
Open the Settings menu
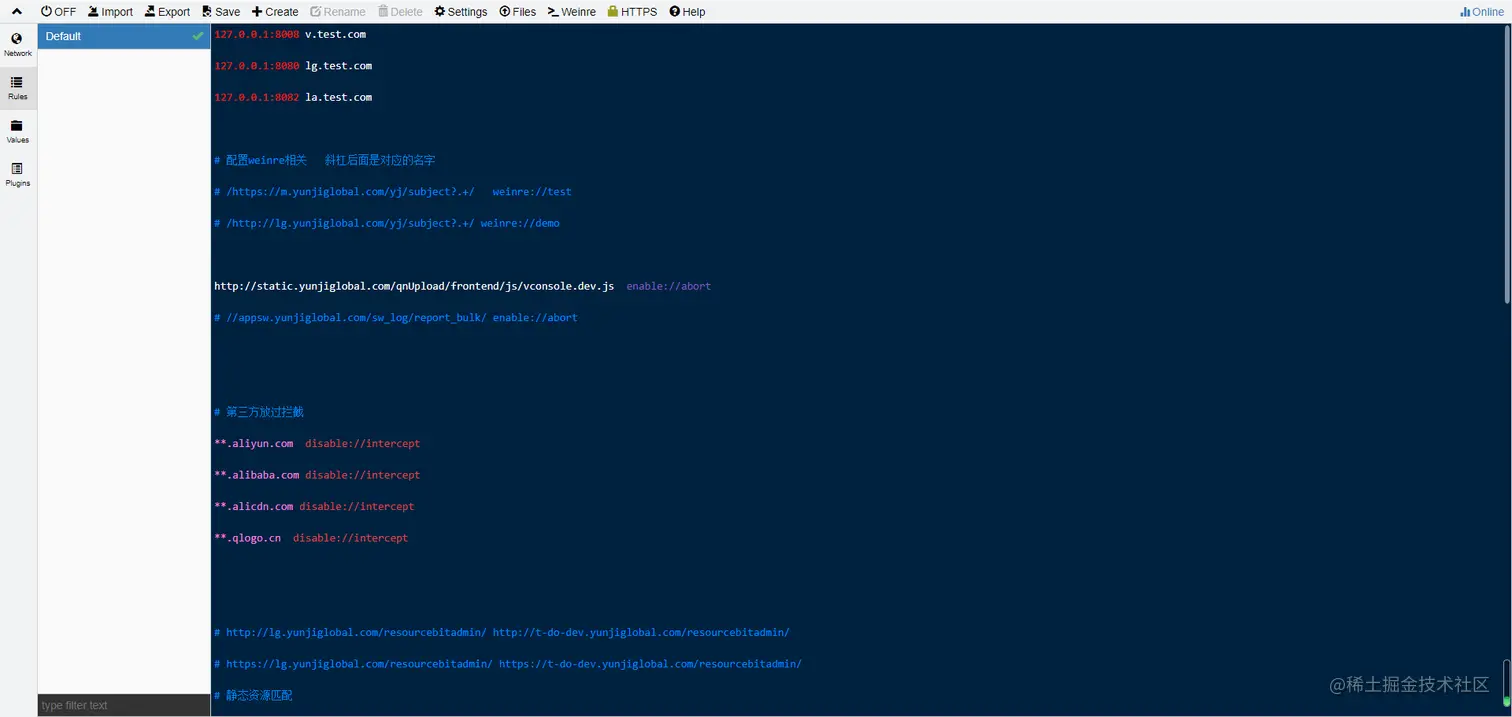pos(461,12)
